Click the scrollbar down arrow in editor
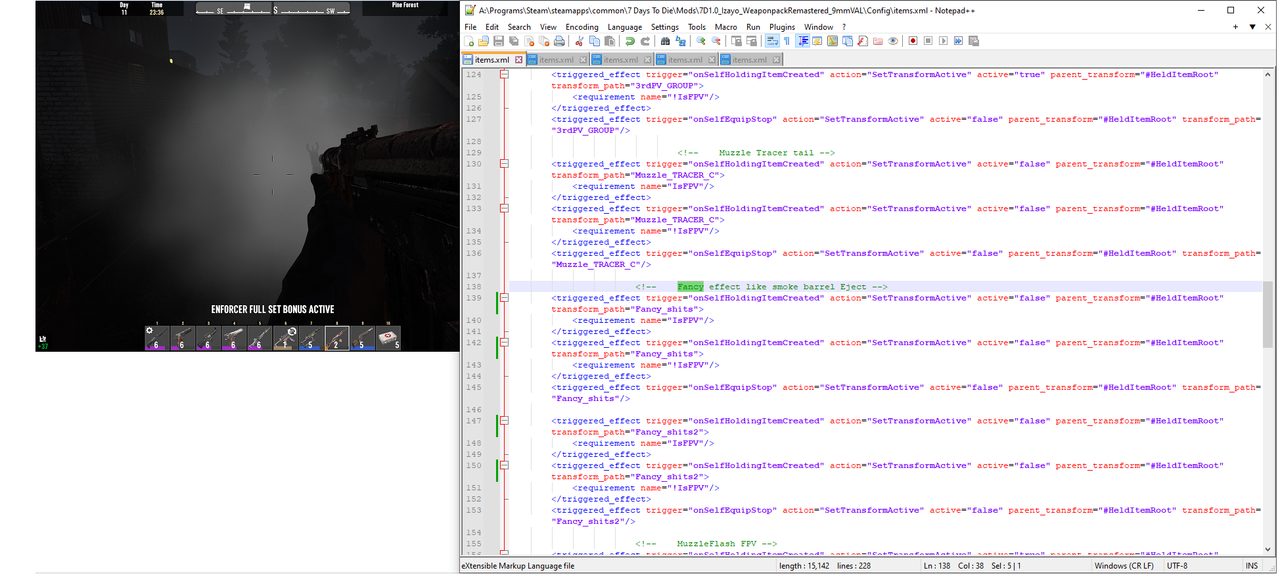 [1268, 550]
